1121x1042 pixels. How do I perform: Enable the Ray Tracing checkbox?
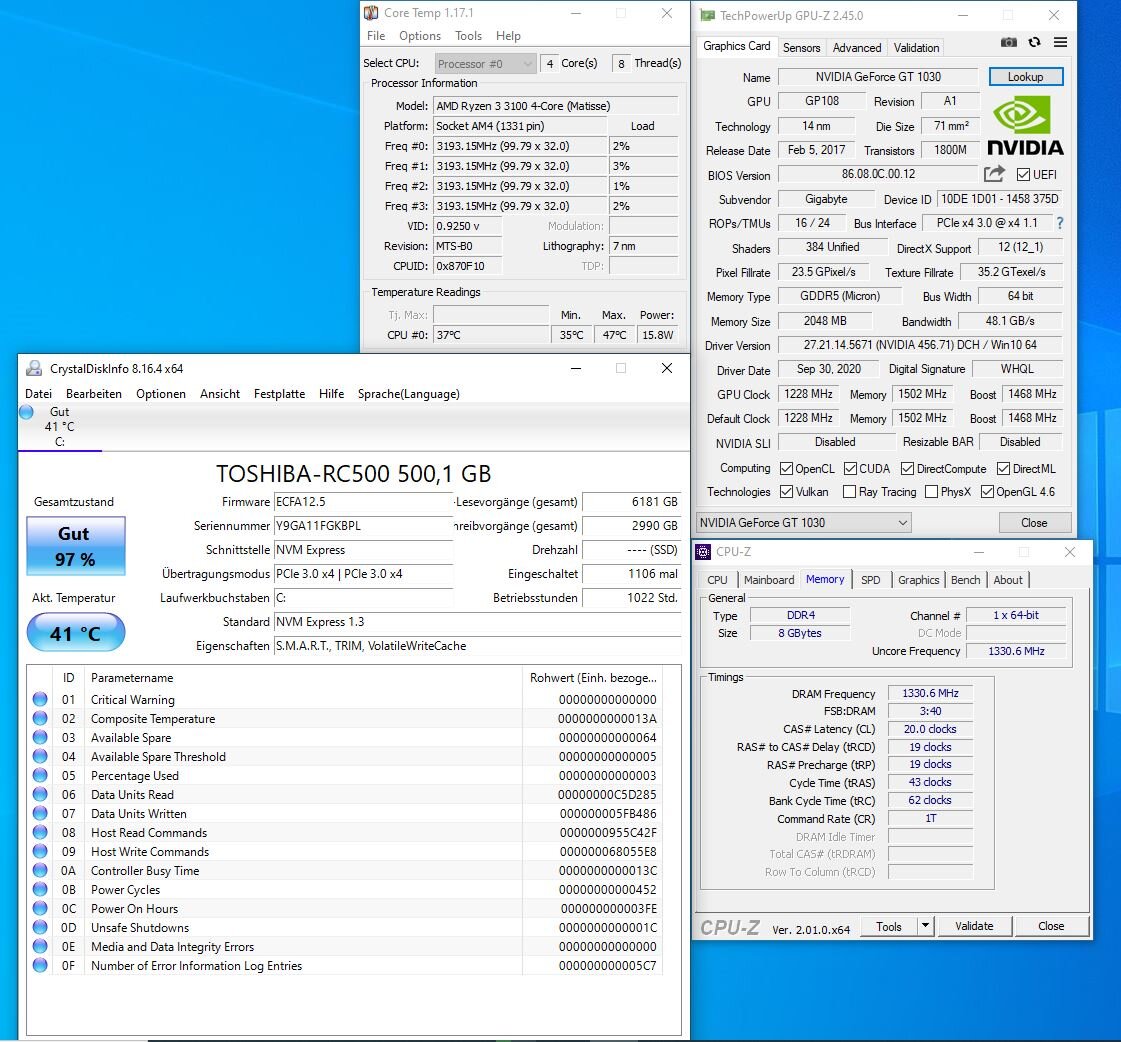coord(849,491)
